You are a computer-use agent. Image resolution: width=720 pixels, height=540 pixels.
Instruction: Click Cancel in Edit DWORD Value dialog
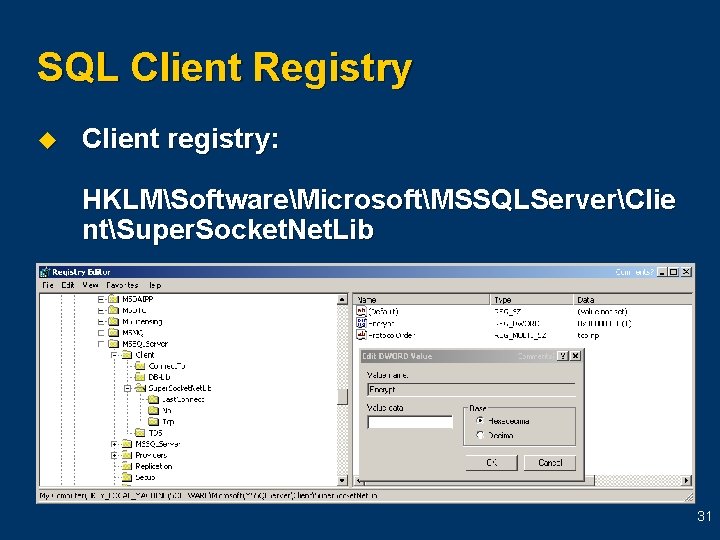pos(550,462)
